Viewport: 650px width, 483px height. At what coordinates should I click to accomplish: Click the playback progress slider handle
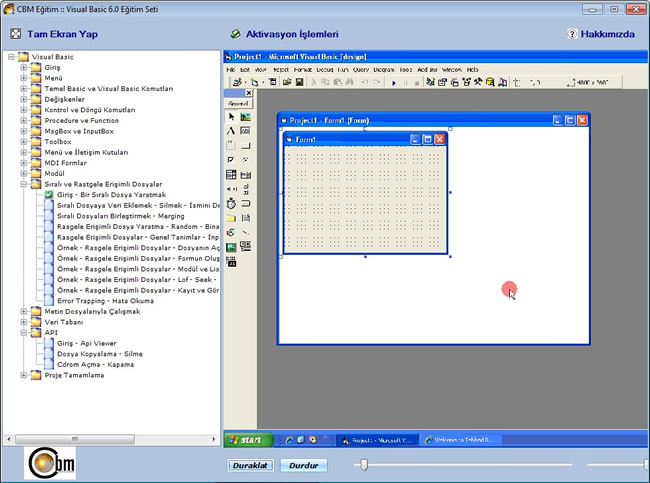[364, 464]
